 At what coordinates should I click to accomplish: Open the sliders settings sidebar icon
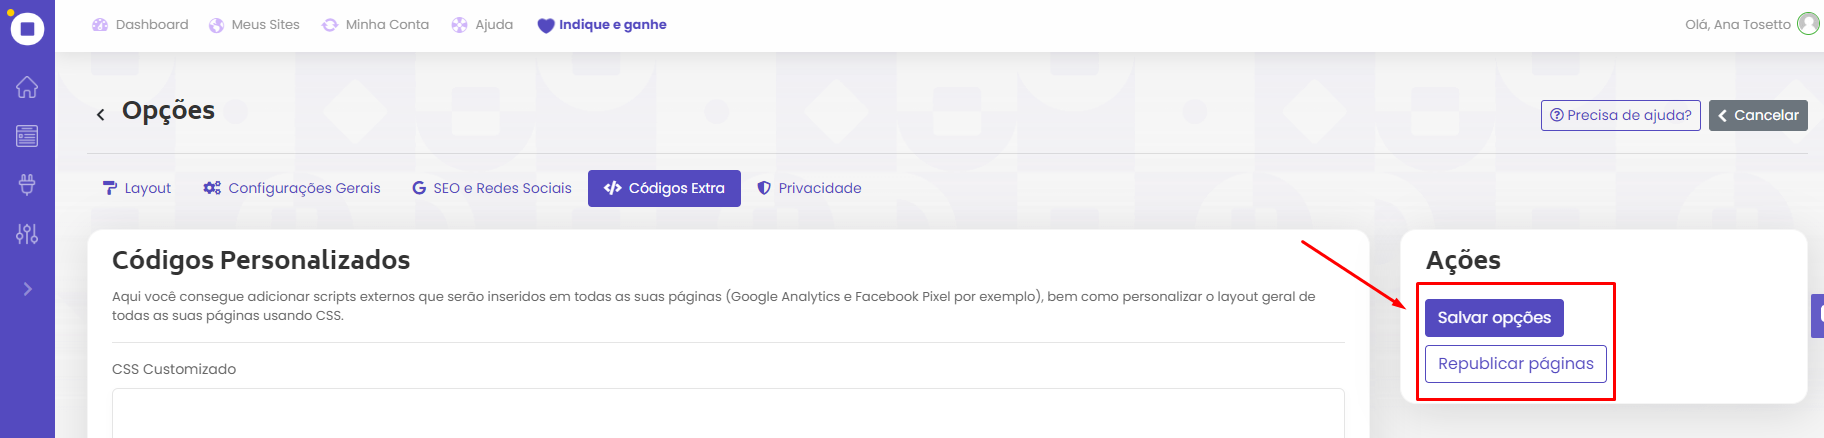point(27,234)
